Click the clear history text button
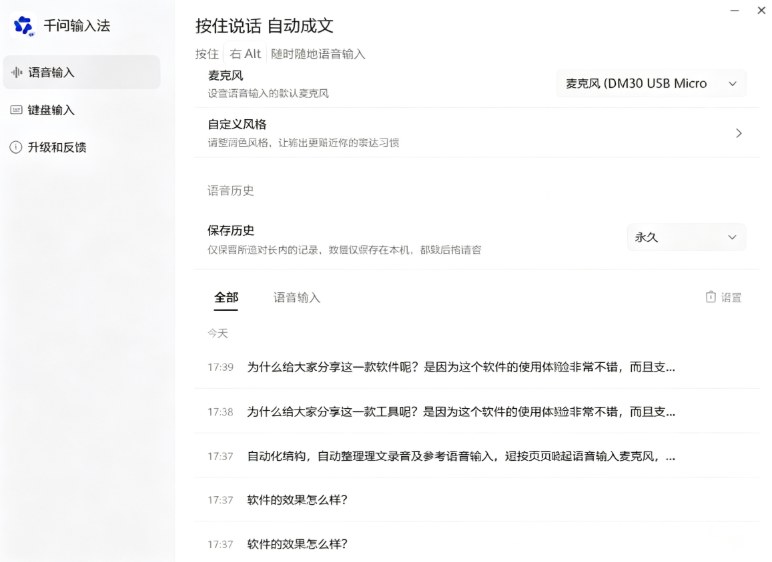The width and height of the screenshot is (772, 562). [x=731, y=298]
